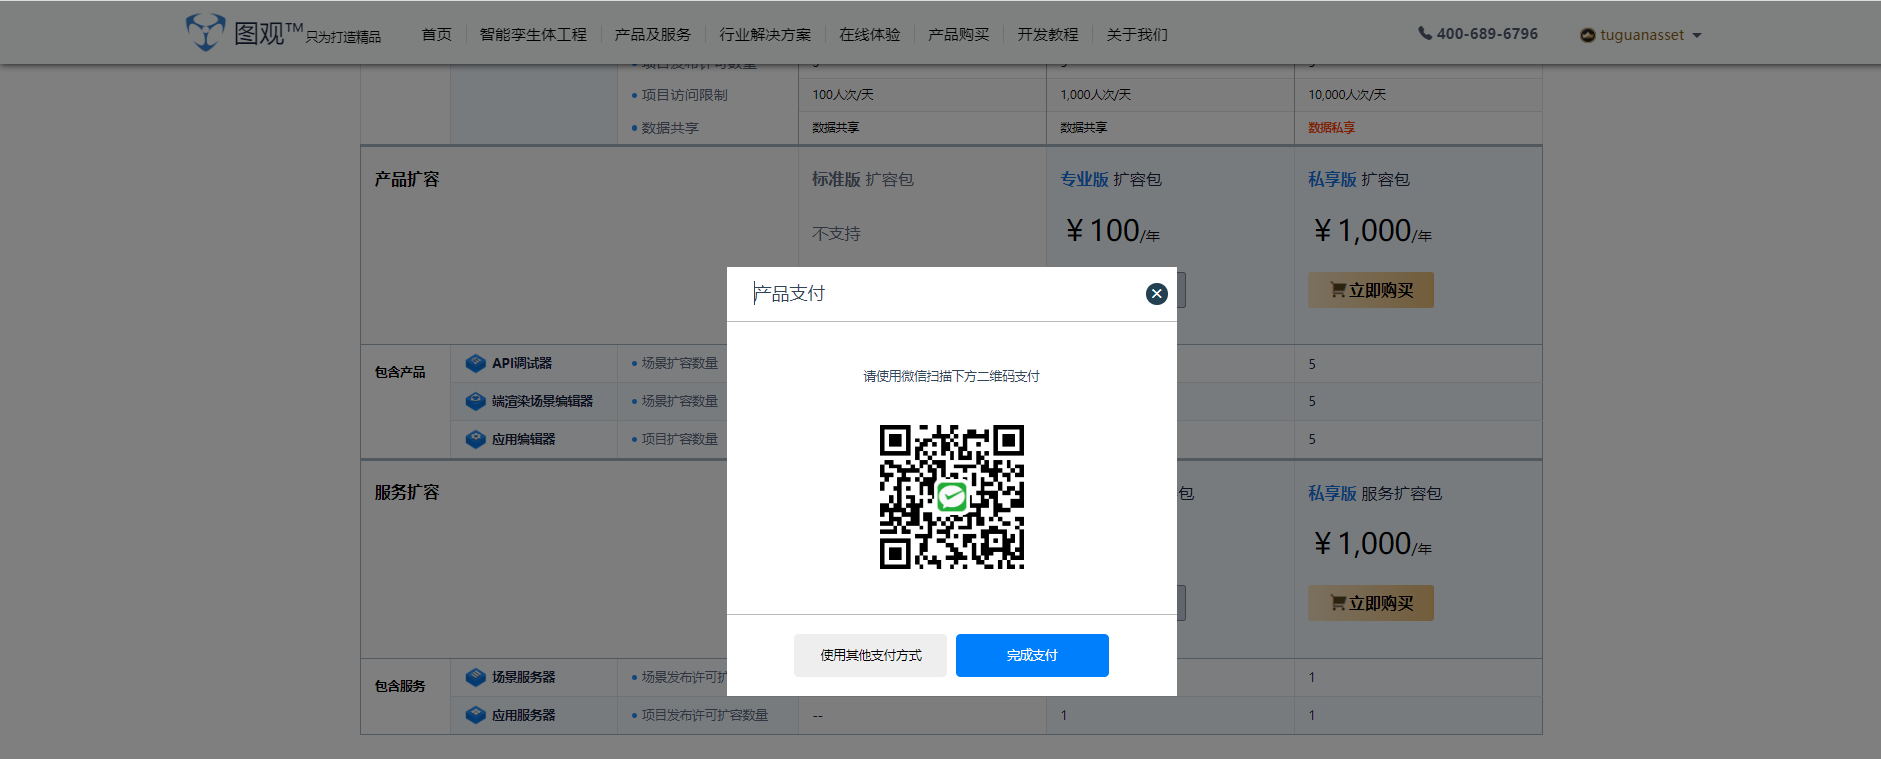1881x759 pixels.
Task: Go to 在线体验 page
Action: pos(869,35)
